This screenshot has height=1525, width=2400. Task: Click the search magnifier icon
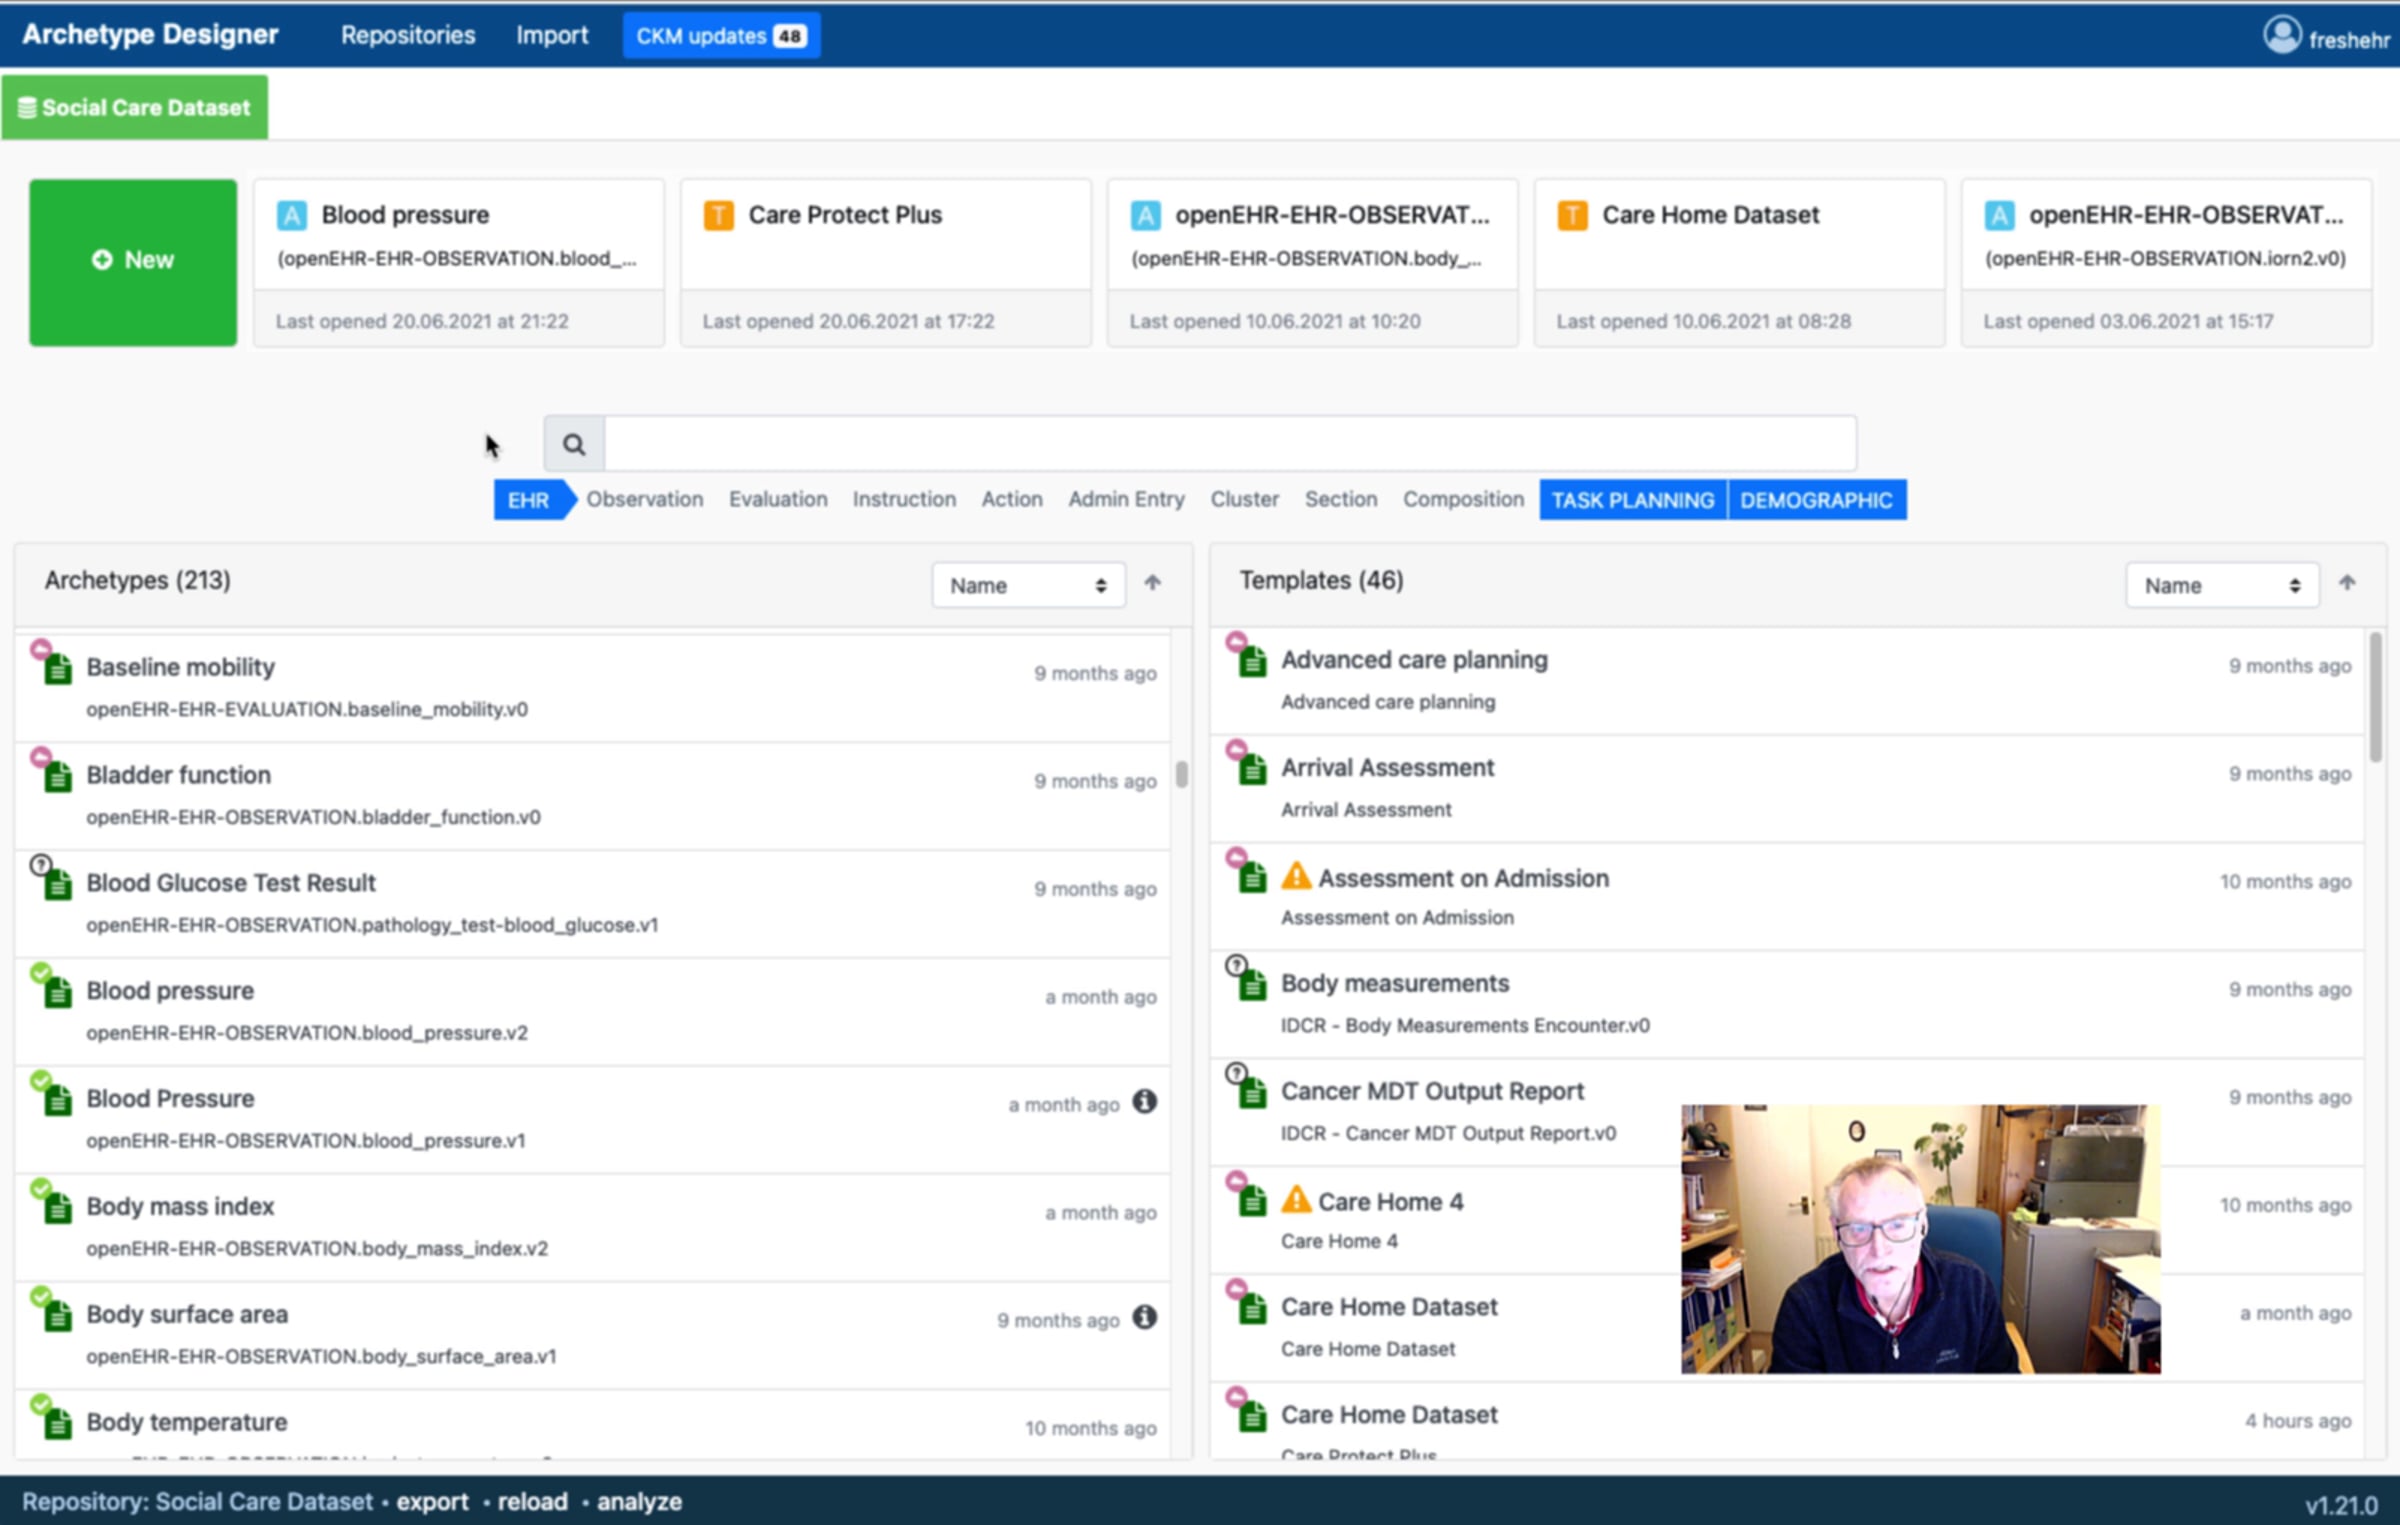(573, 444)
